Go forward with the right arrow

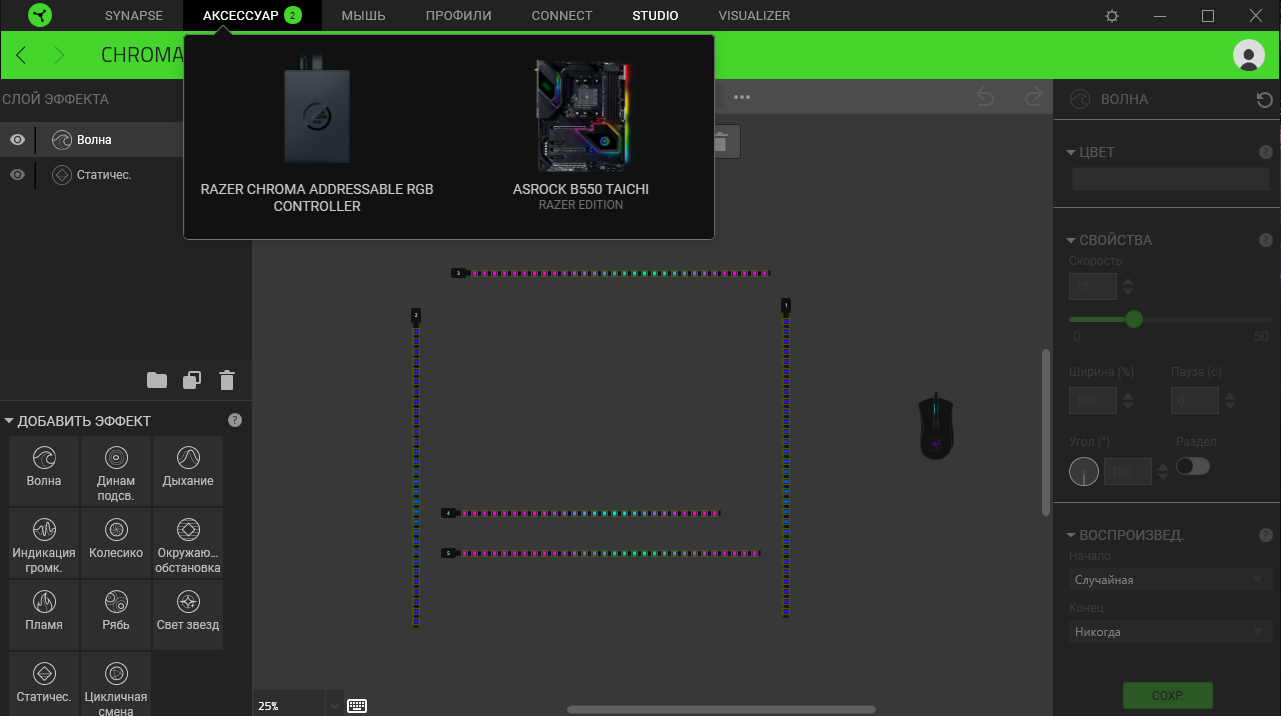tap(59, 55)
